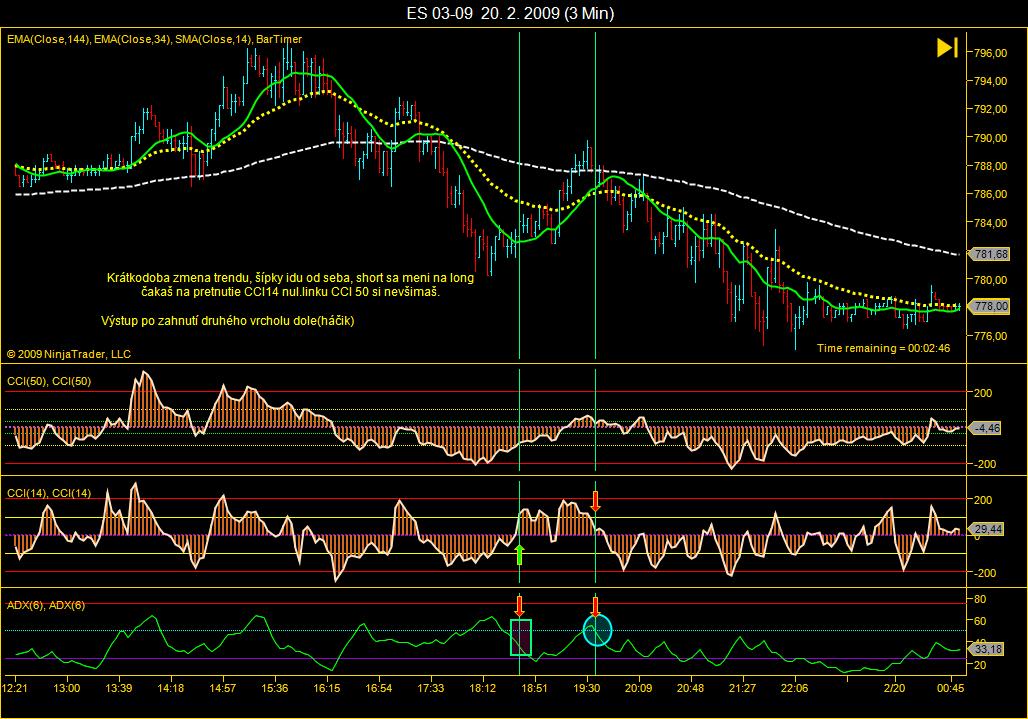Click the CCI(50) value marker -4,46
Viewport: 1028px width, 719px height.
click(989, 428)
